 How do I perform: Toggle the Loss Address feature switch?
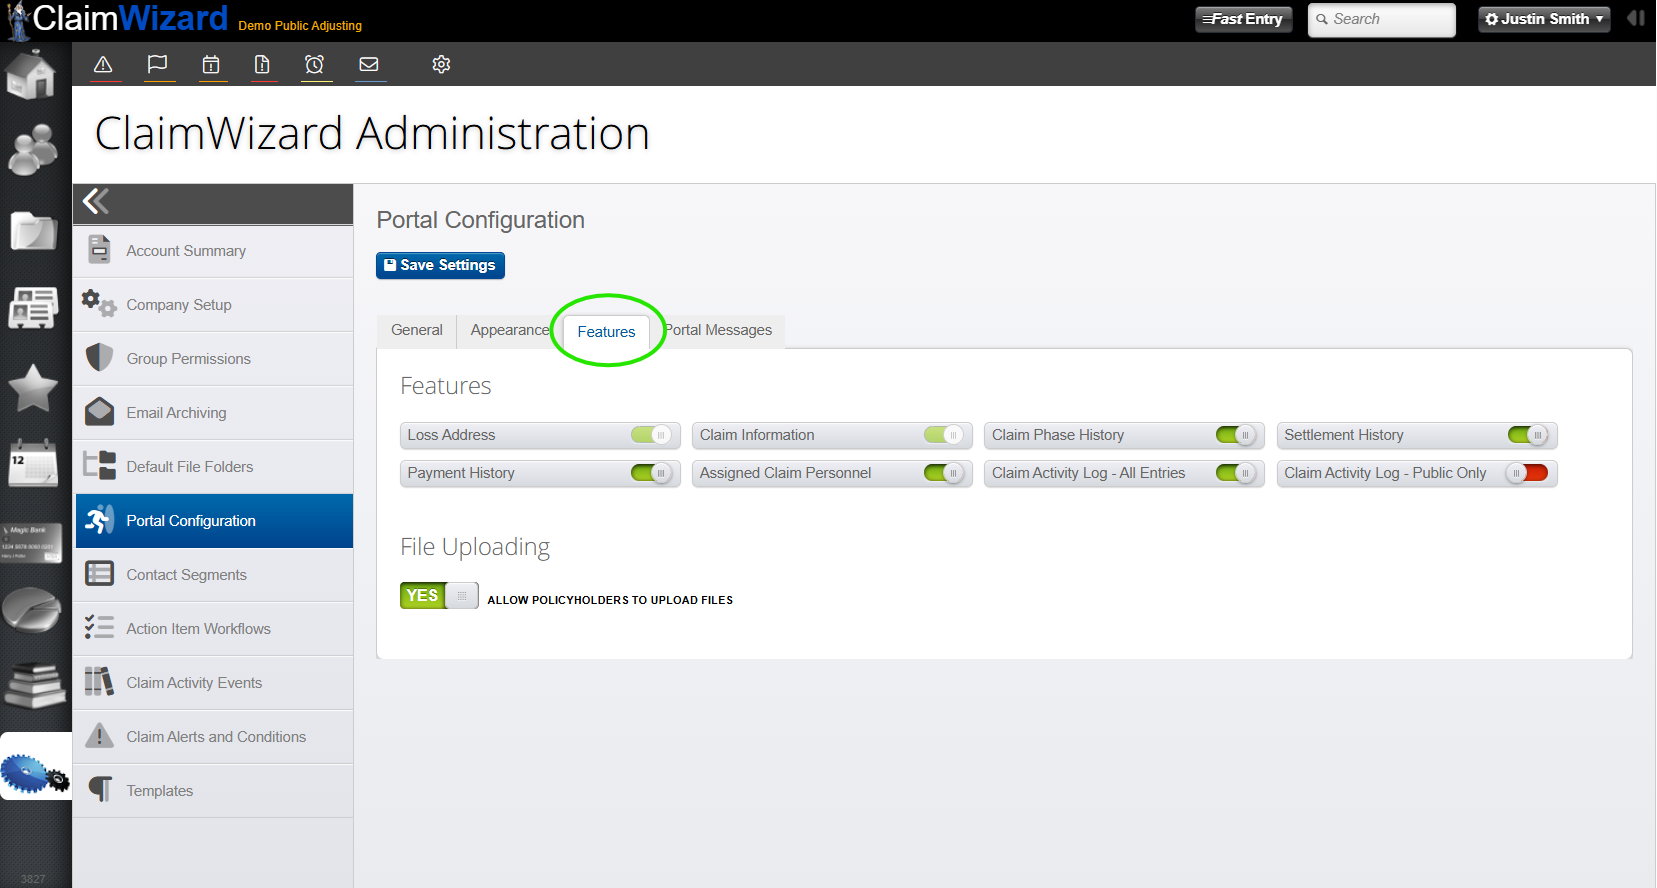tap(651, 435)
